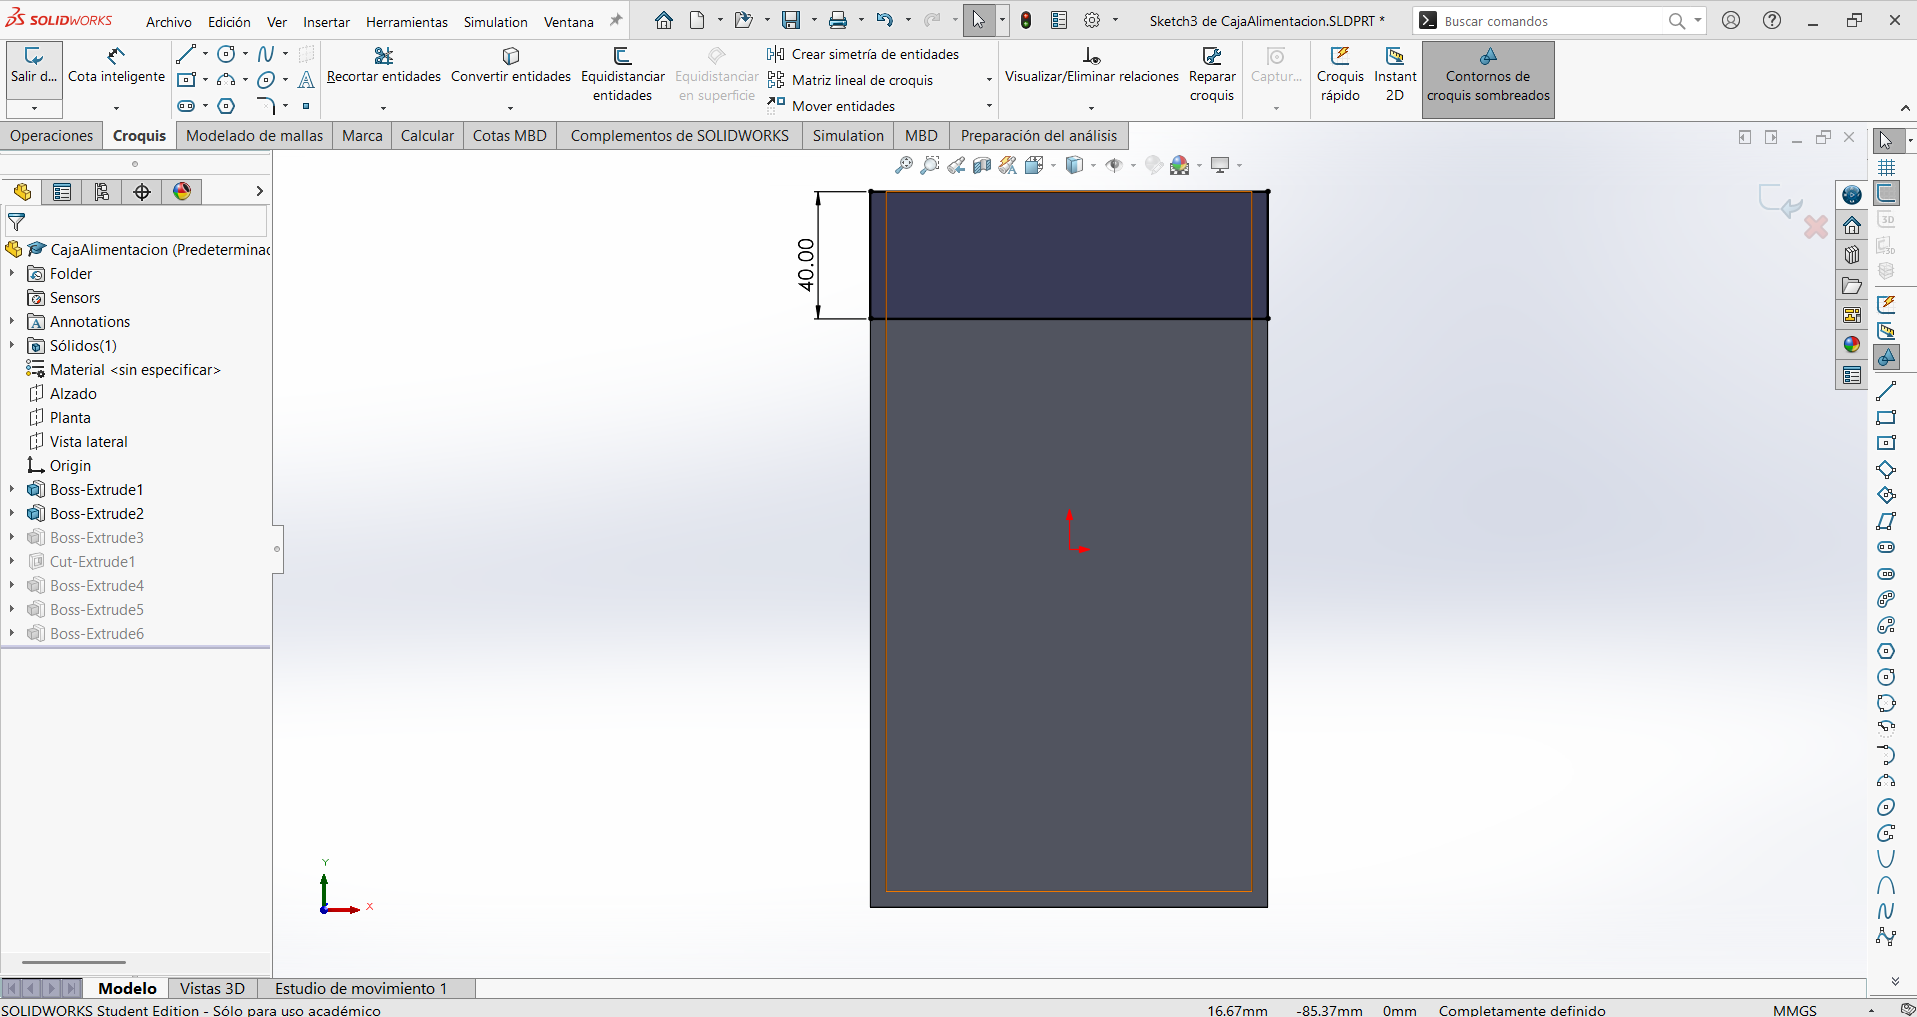Screen dimensions: 1917x1017
Task: Expand the Sólidos(1) folder
Action: pyautogui.click(x=11, y=346)
